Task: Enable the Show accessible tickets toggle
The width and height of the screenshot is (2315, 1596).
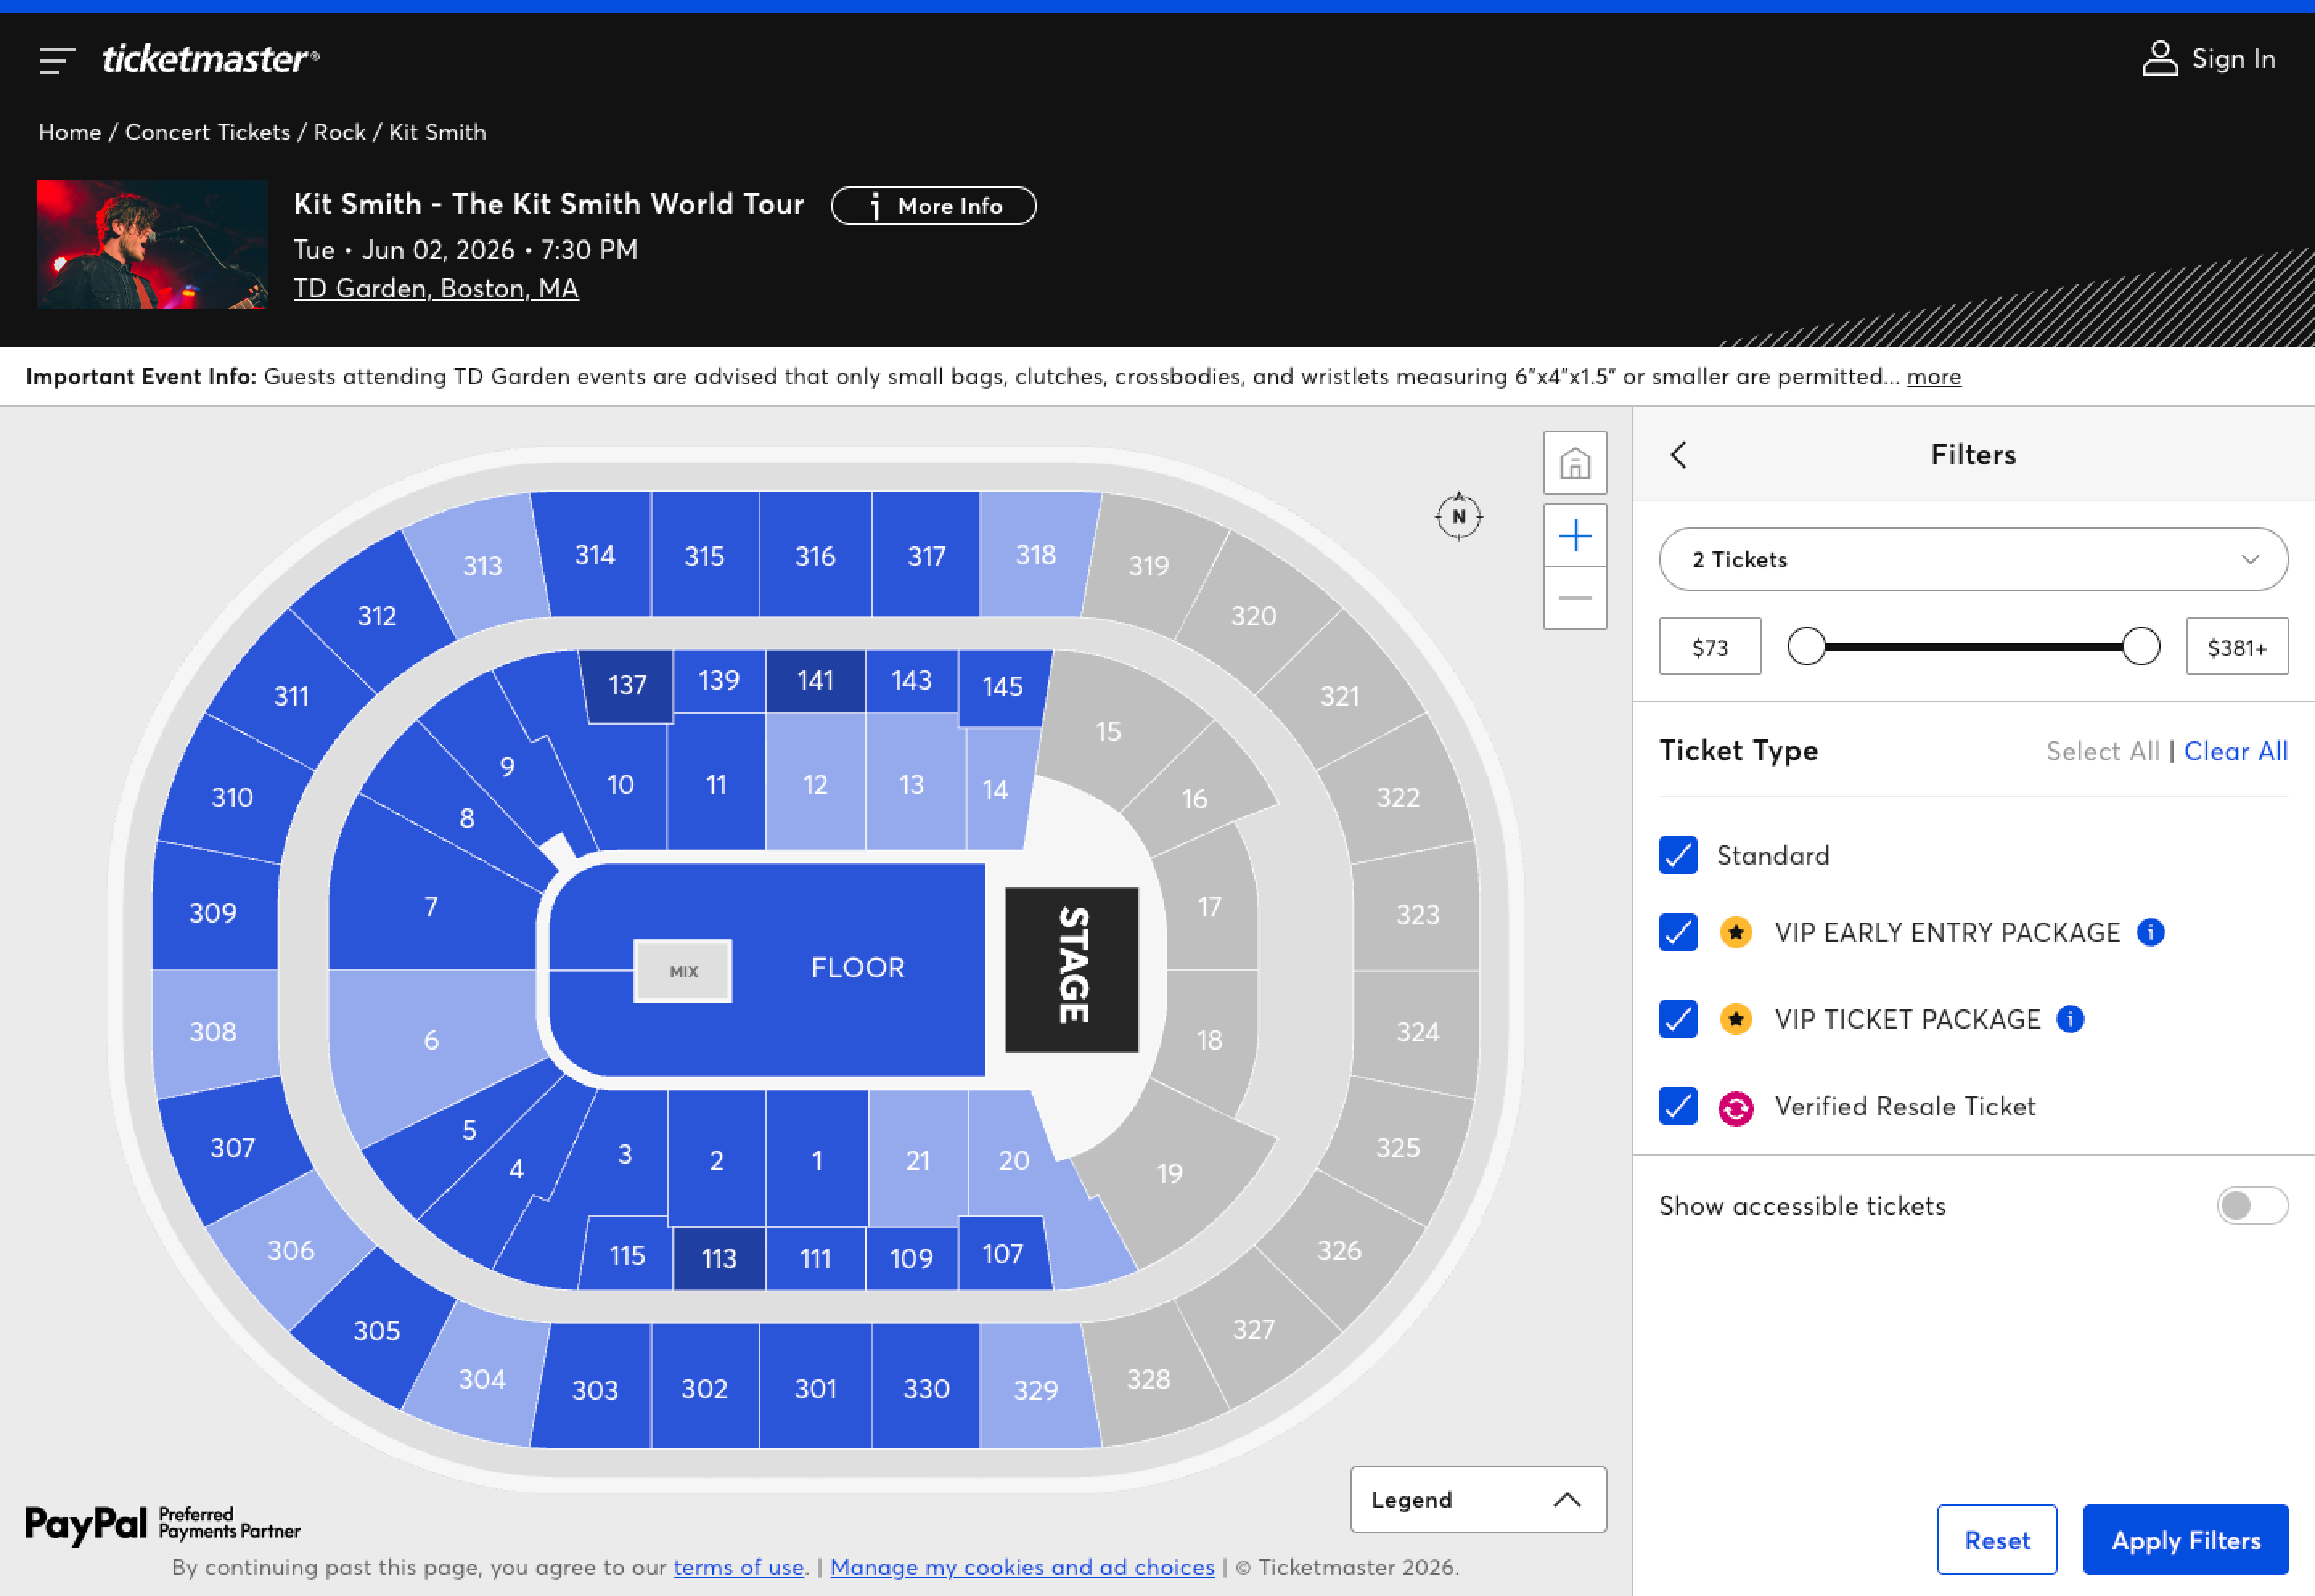Action: point(2252,1206)
